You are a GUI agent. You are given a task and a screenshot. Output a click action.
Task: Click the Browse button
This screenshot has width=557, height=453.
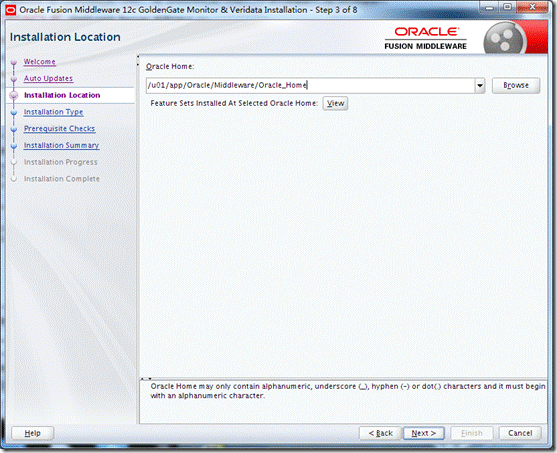pyautogui.click(x=516, y=85)
